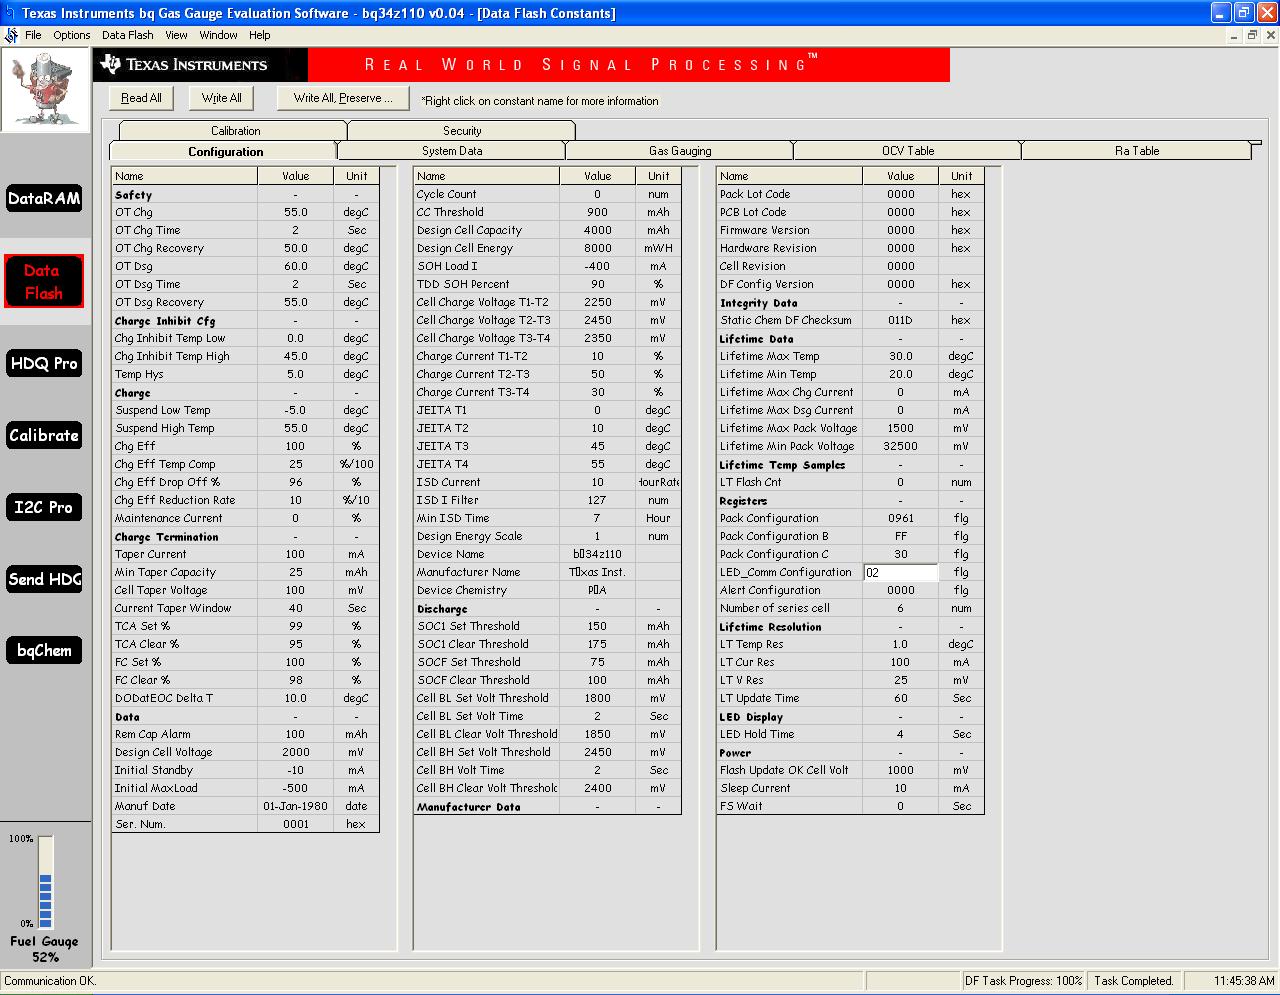Open the Calibrate sidebar panel

[44, 435]
